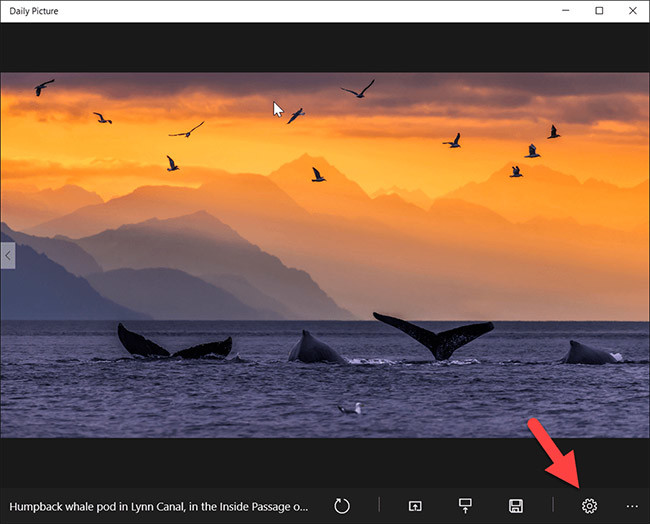Save the picture with floppy disk icon

(x=515, y=506)
